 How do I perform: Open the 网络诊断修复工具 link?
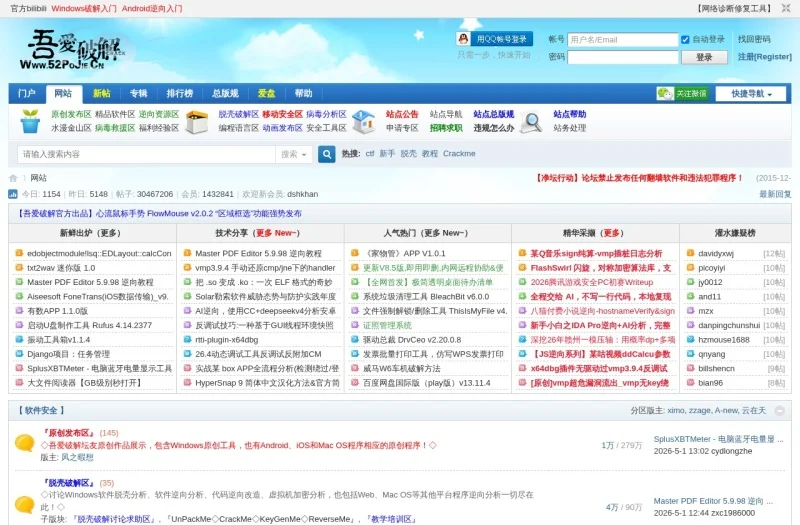(x=735, y=8)
